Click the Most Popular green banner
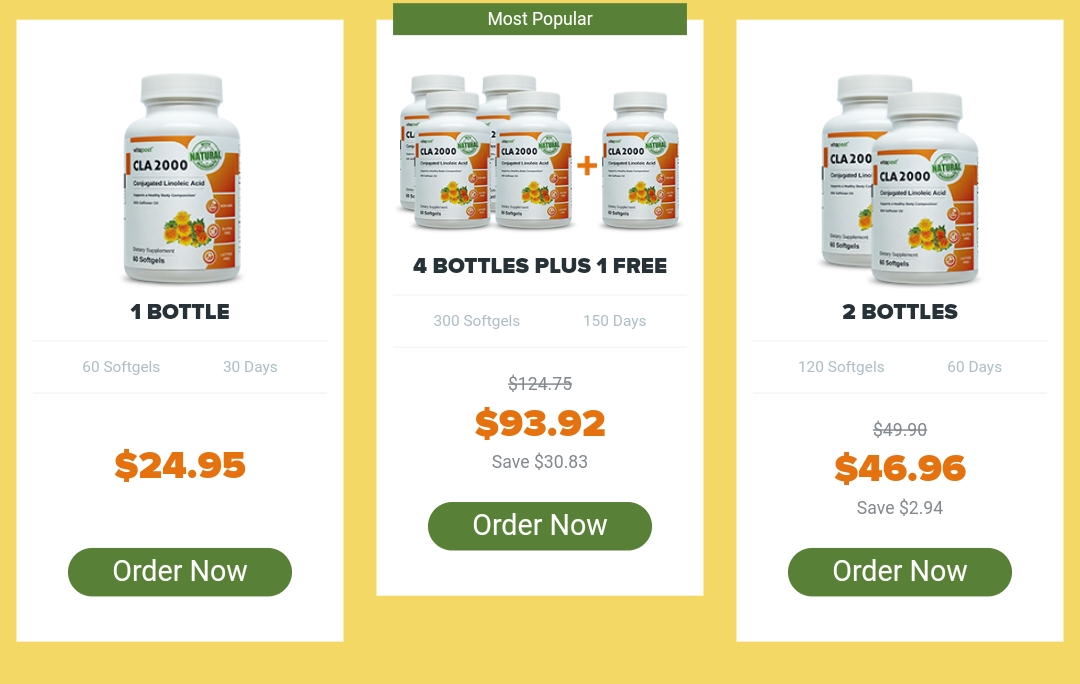Screen dimensions: 1080x684 point(539,19)
